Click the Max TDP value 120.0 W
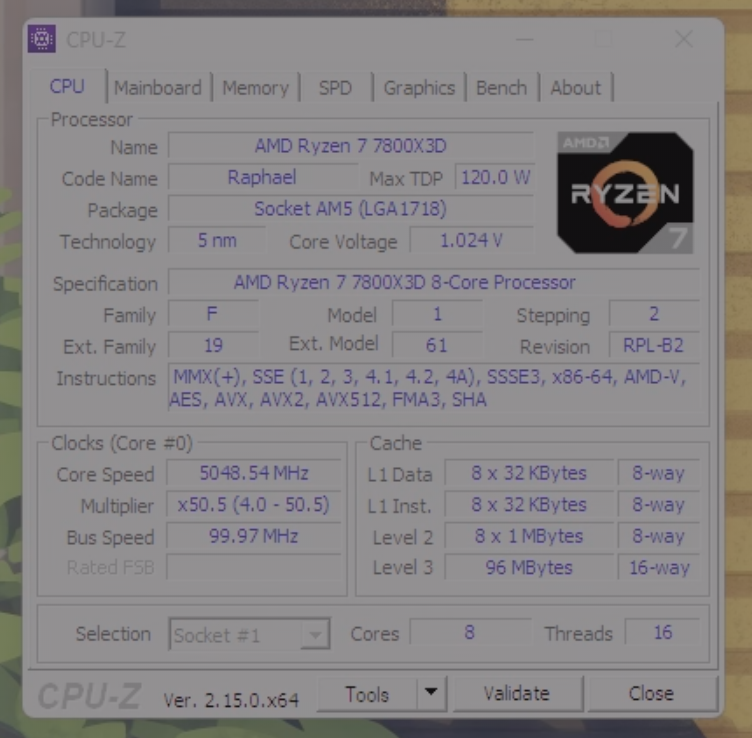The width and height of the screenshot is (752, 738). (x=495, y=177)
